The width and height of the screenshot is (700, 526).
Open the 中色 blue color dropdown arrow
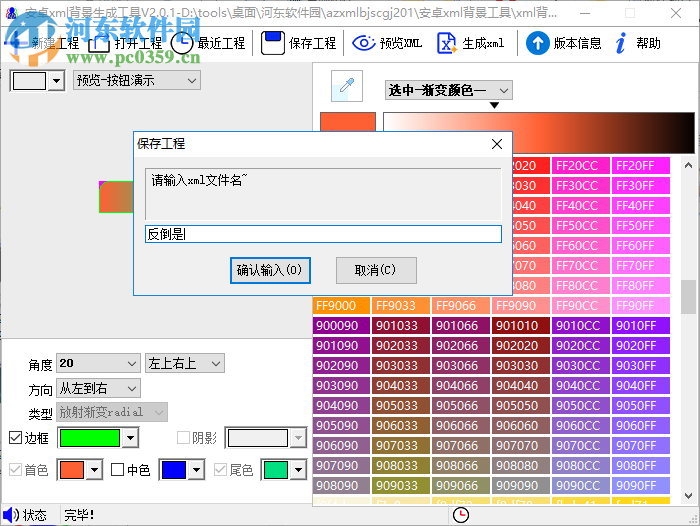196,470
